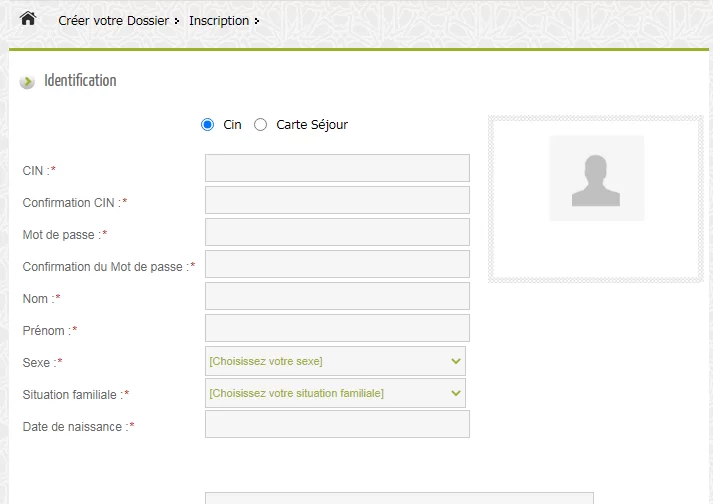Select the Cin radio button
This screenshot has height=504, width=713.
coord(208,125)
